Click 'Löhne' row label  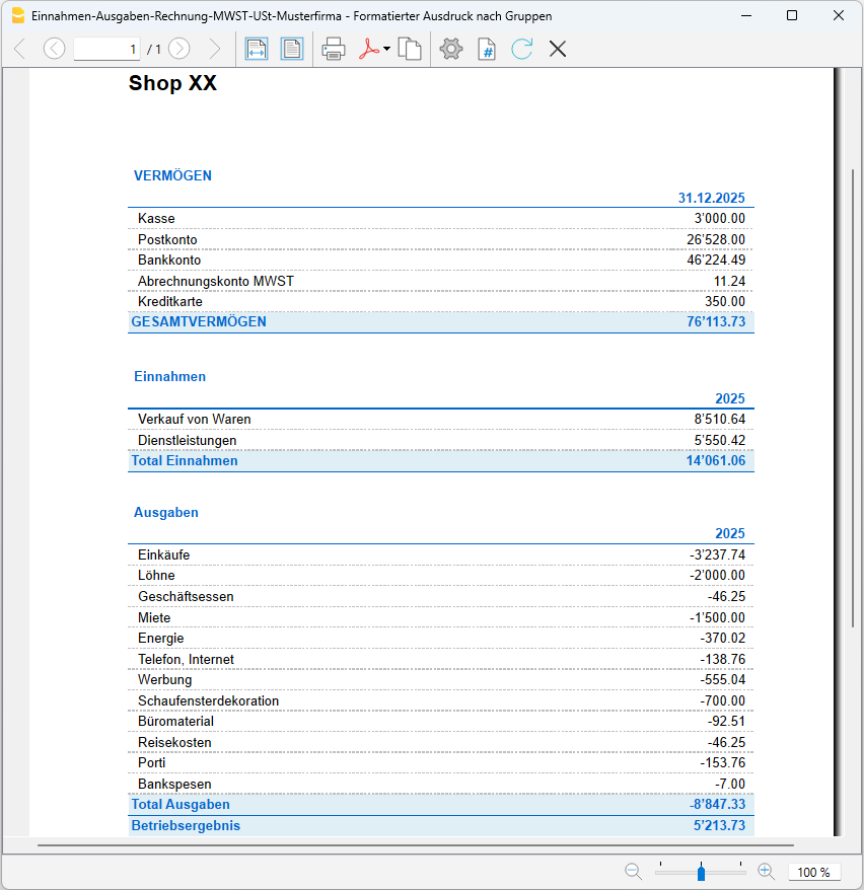pos(157,576)
